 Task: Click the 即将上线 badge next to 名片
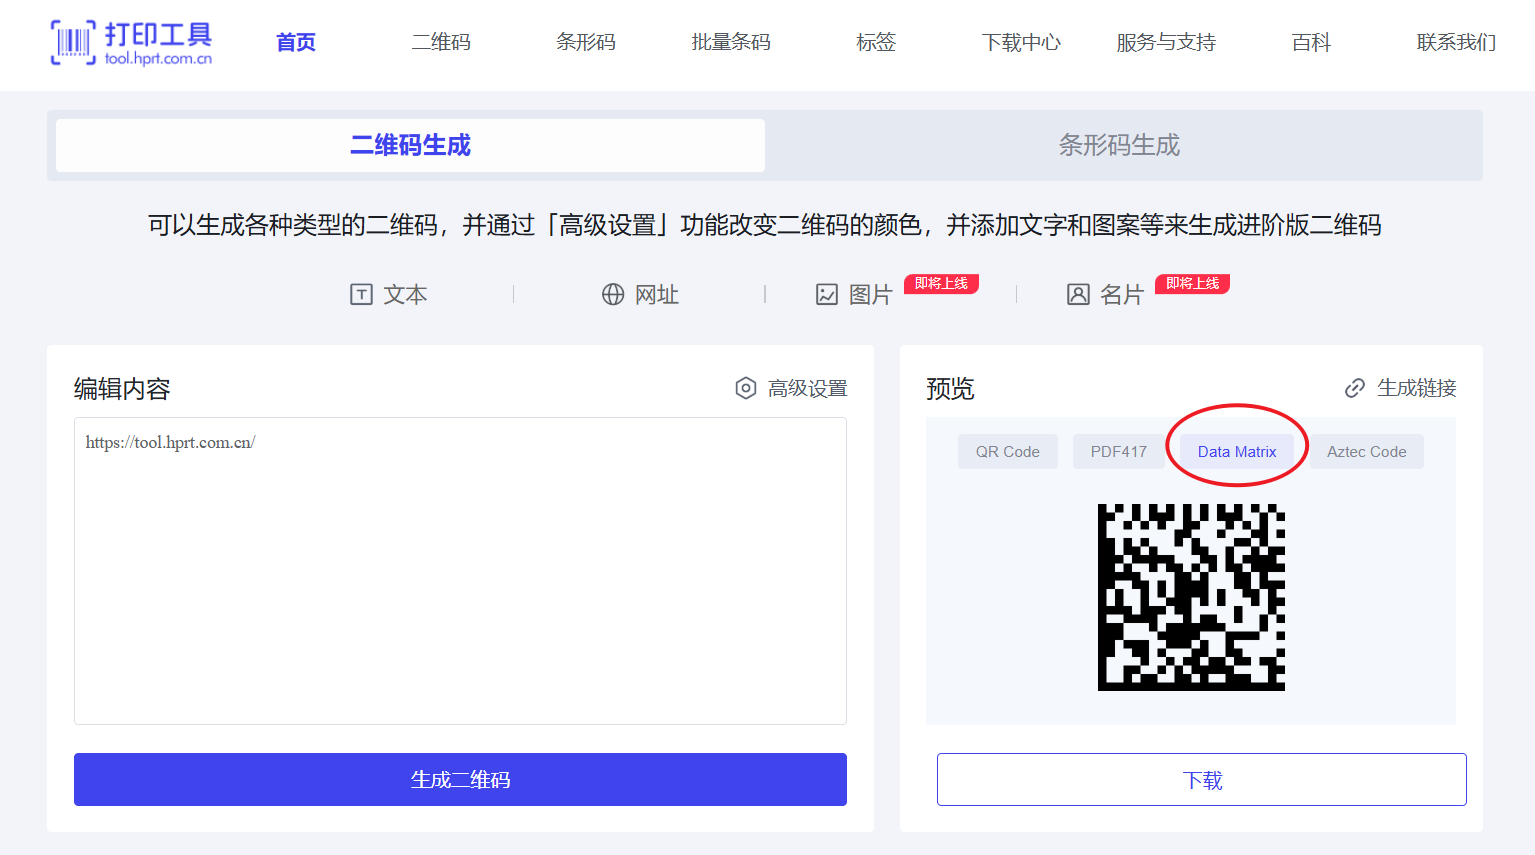click(1192, 284)
